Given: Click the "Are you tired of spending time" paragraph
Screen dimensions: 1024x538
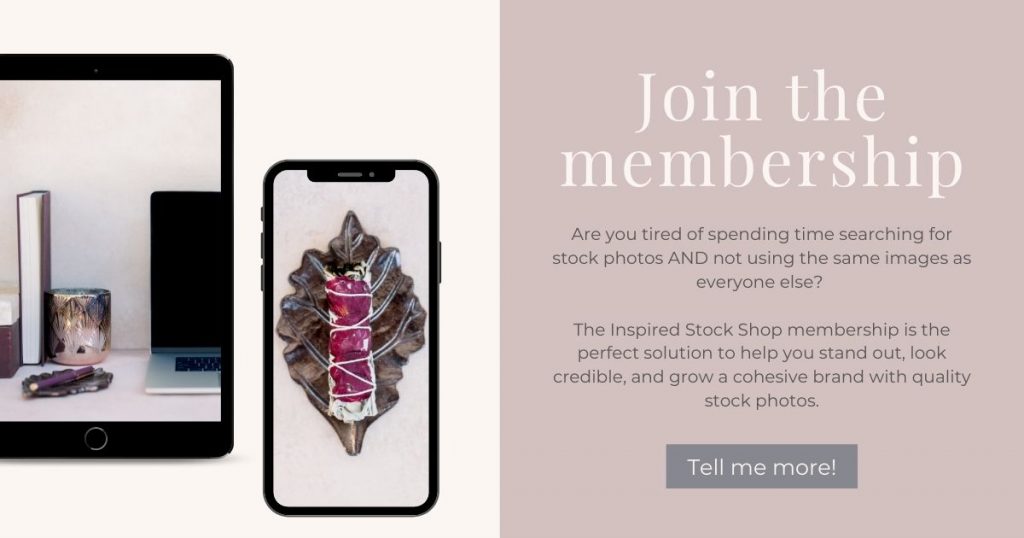Looking at the screenshot, I should tap(761, 258).
